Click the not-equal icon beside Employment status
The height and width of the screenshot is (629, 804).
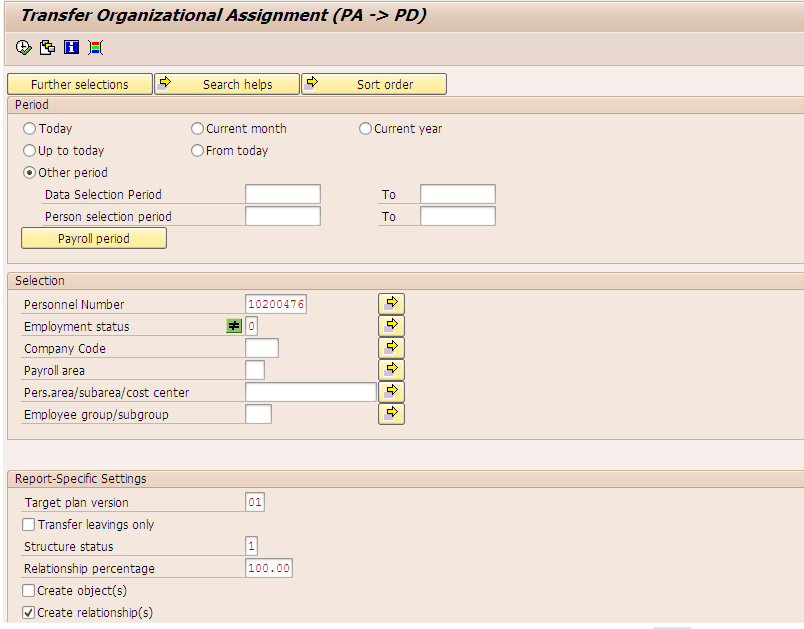[234, 325]
